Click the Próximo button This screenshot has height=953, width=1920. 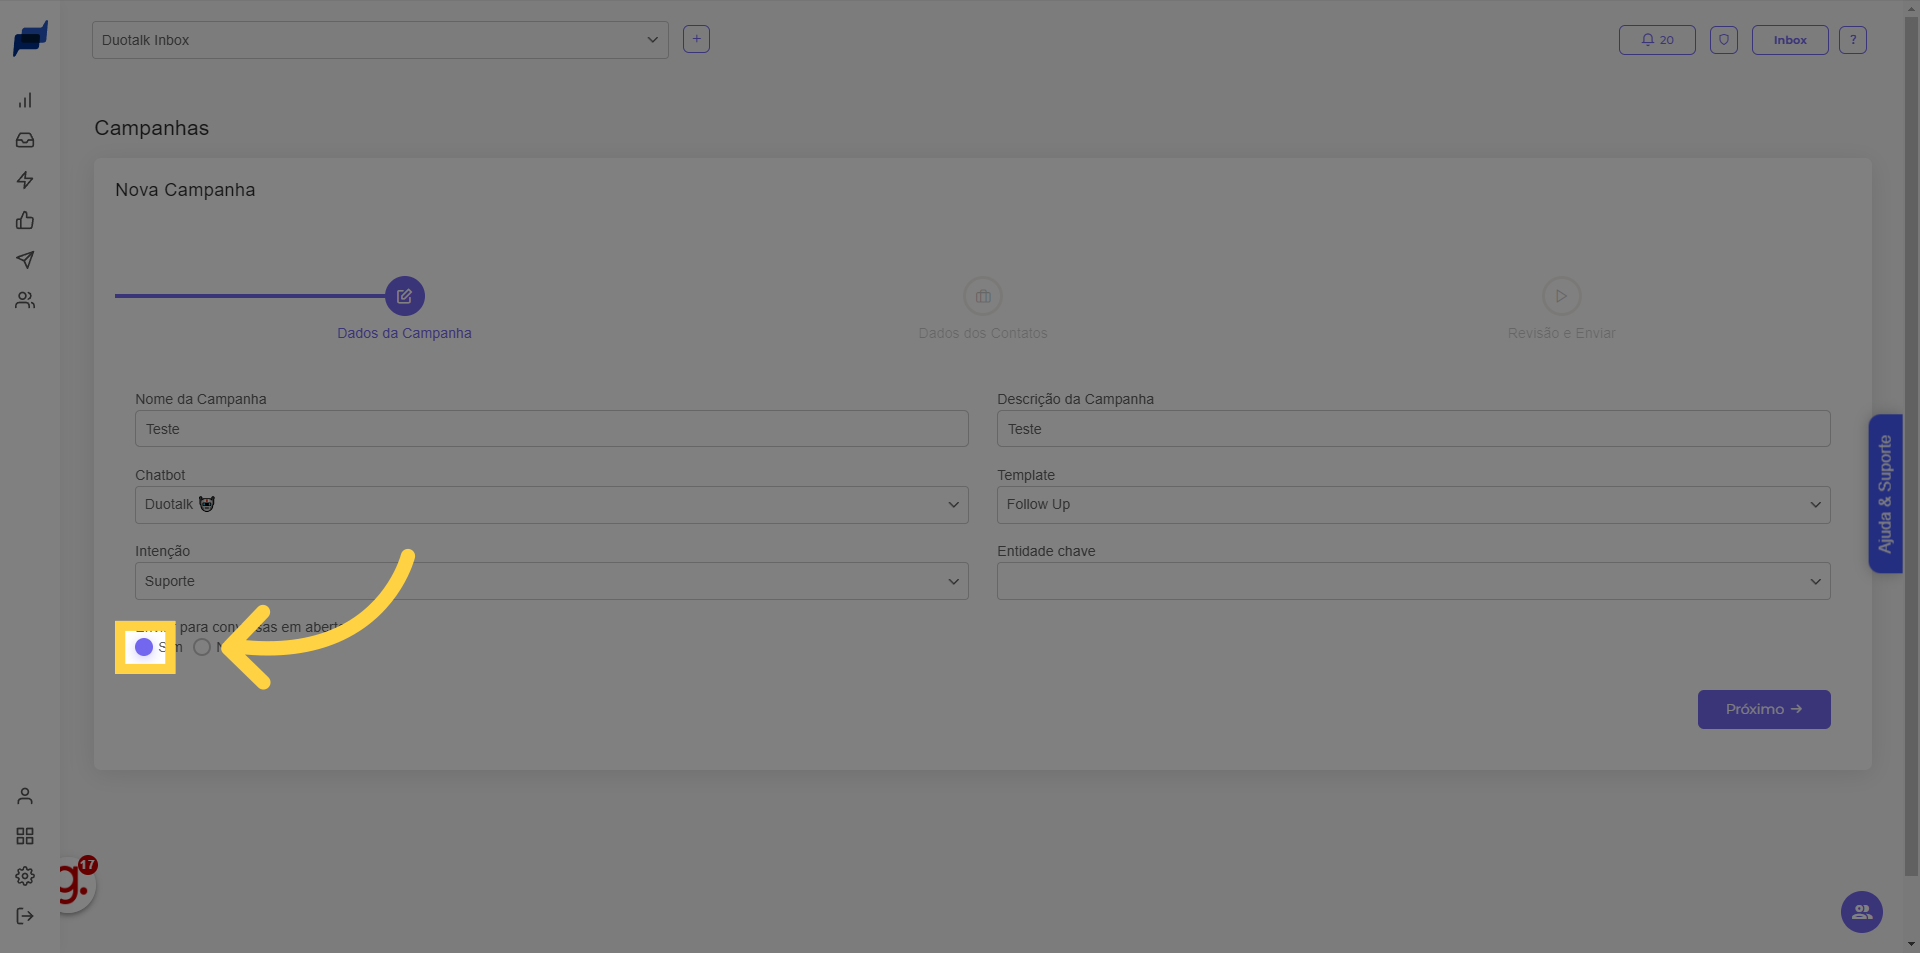pos(1764,709)
